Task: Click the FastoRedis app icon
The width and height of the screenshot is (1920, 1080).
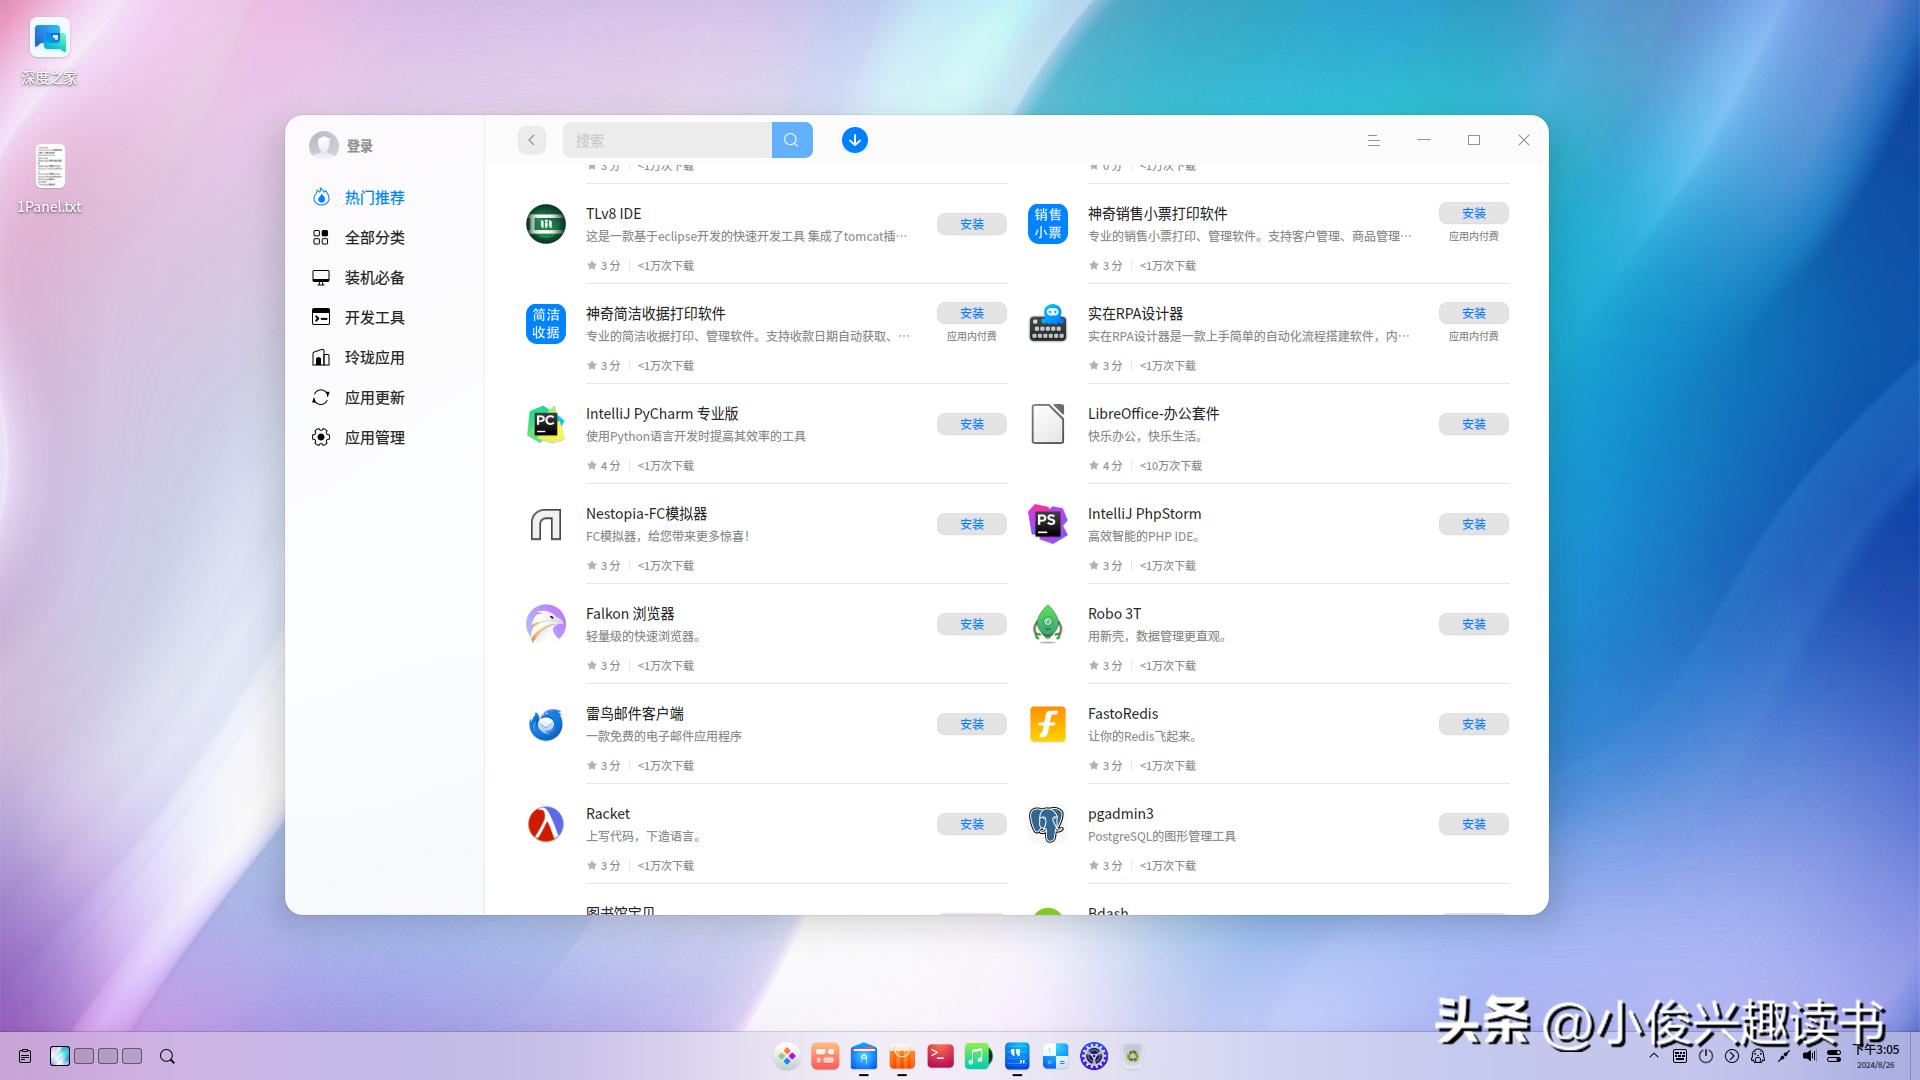Action: point(1048,724)
